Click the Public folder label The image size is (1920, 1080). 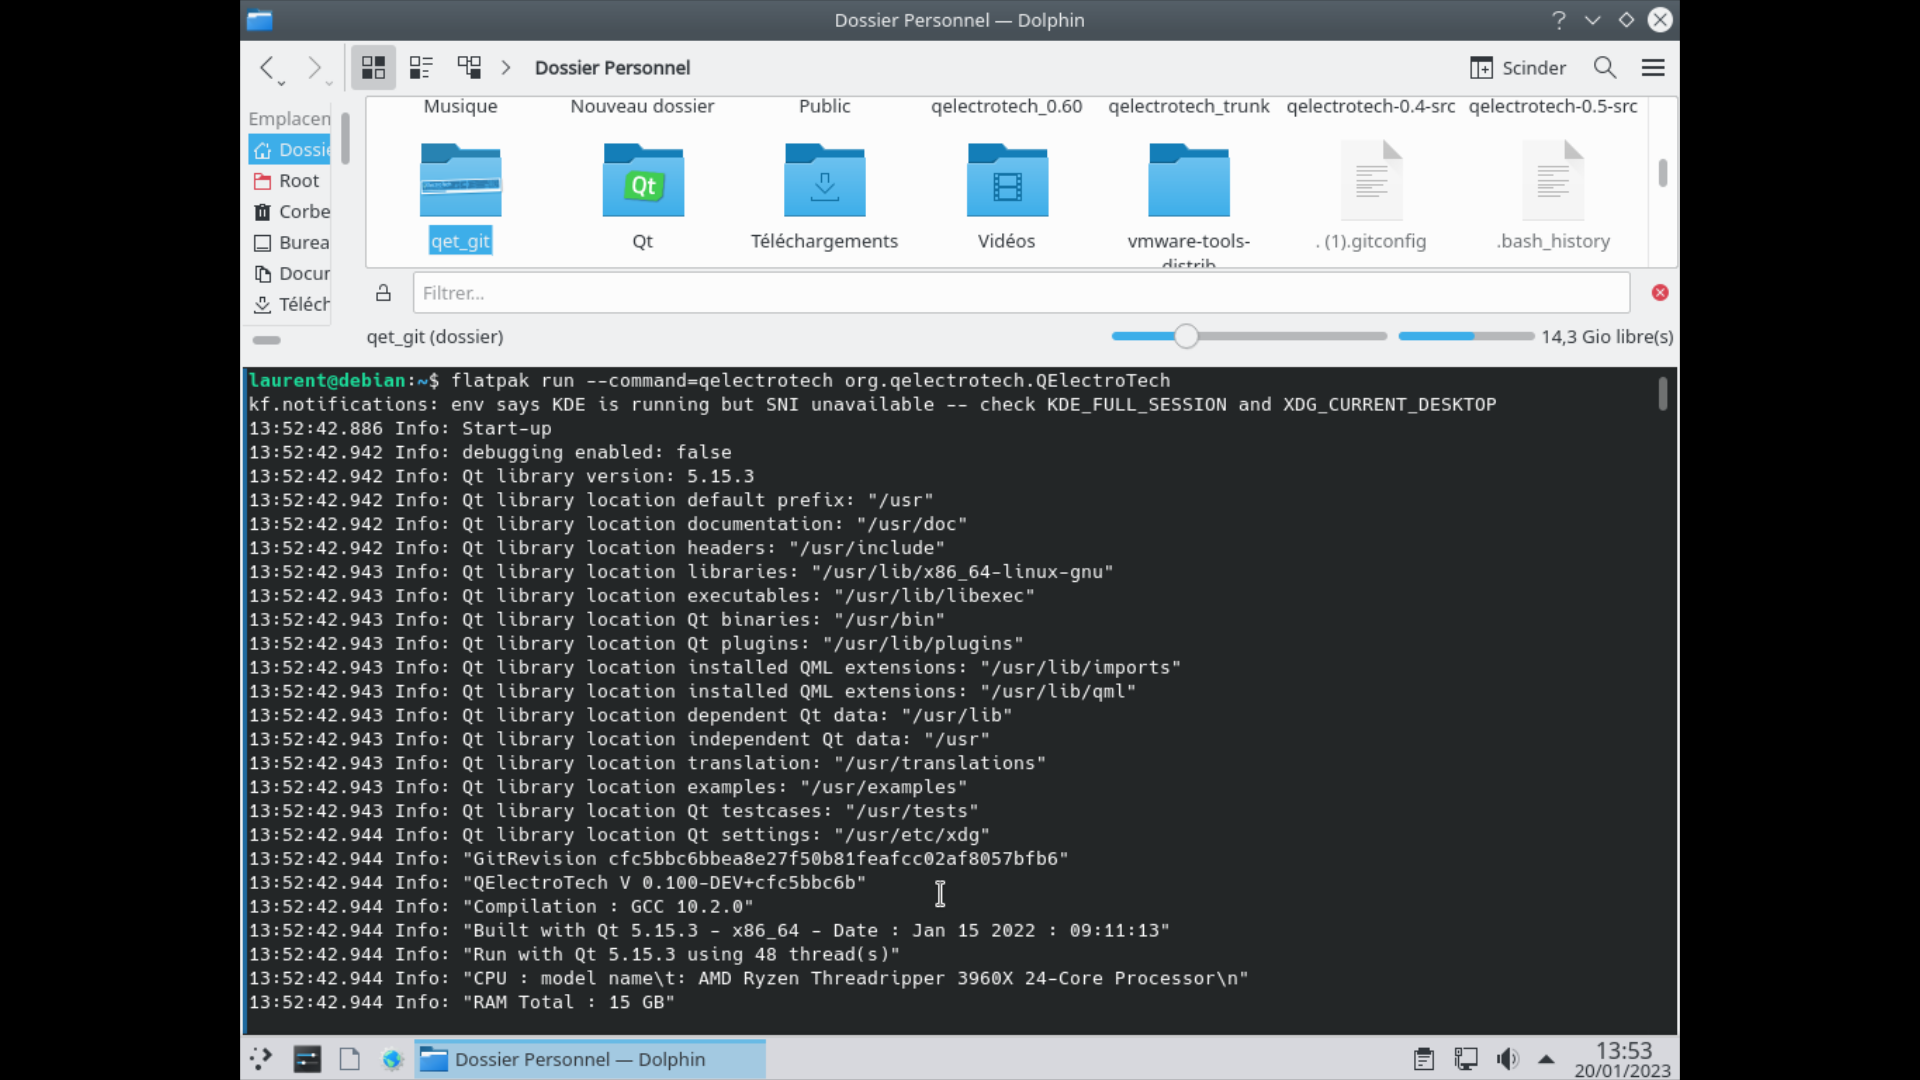[824, 106]
